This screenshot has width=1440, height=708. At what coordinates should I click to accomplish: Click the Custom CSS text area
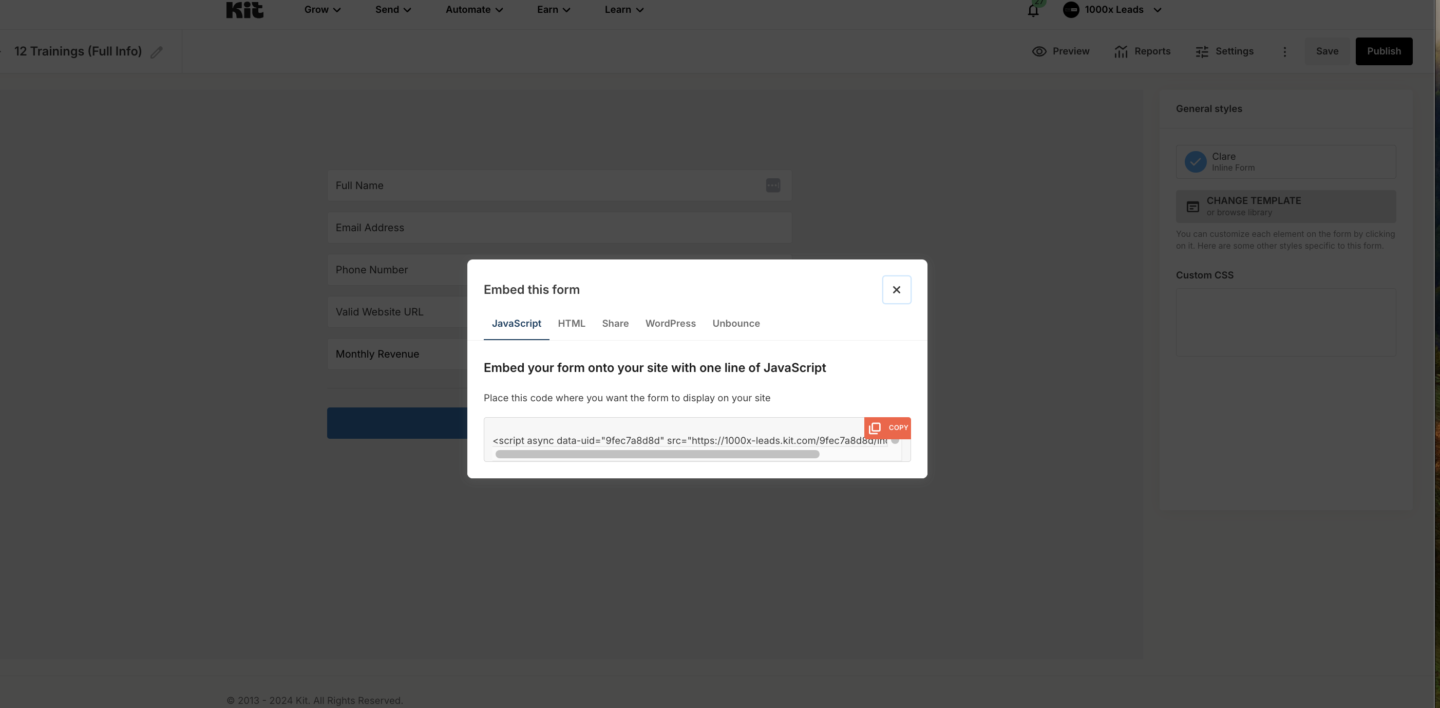(1286, 322)
